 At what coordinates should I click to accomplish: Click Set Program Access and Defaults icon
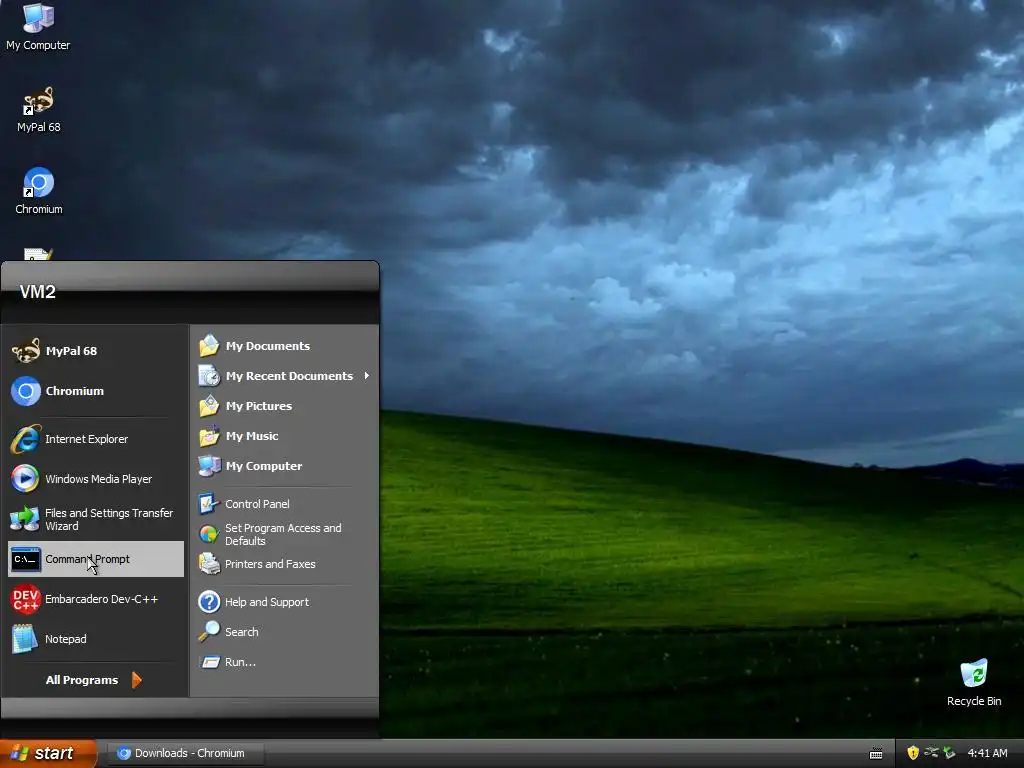click(209, 534)
